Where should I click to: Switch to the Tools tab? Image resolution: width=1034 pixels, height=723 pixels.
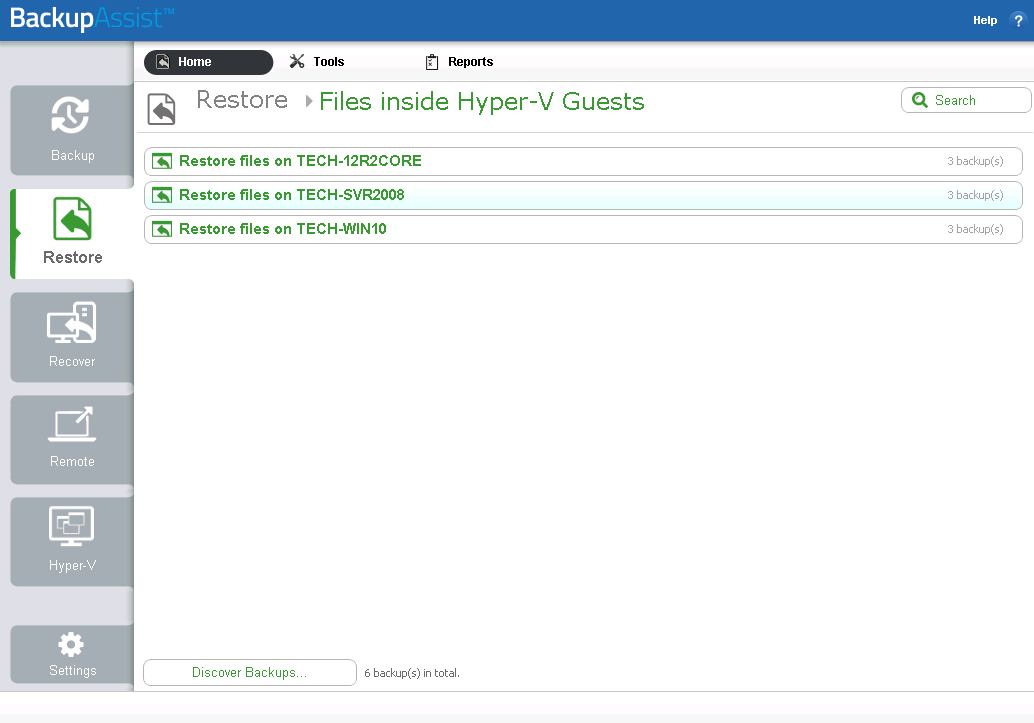(317, 61)
